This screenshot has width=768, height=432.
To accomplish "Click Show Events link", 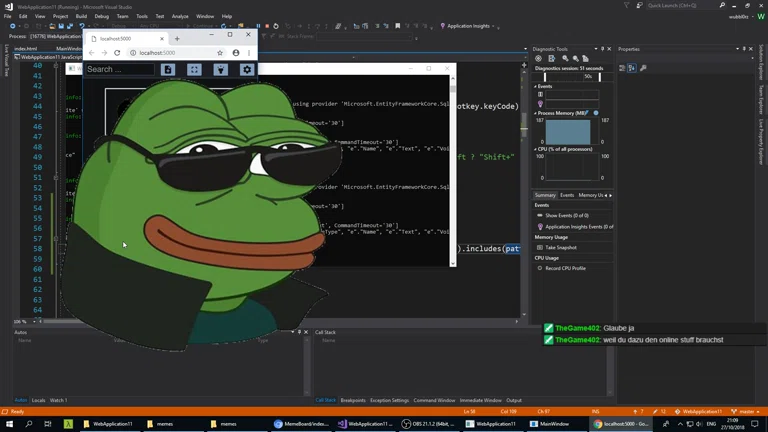I will click(567, 216).
